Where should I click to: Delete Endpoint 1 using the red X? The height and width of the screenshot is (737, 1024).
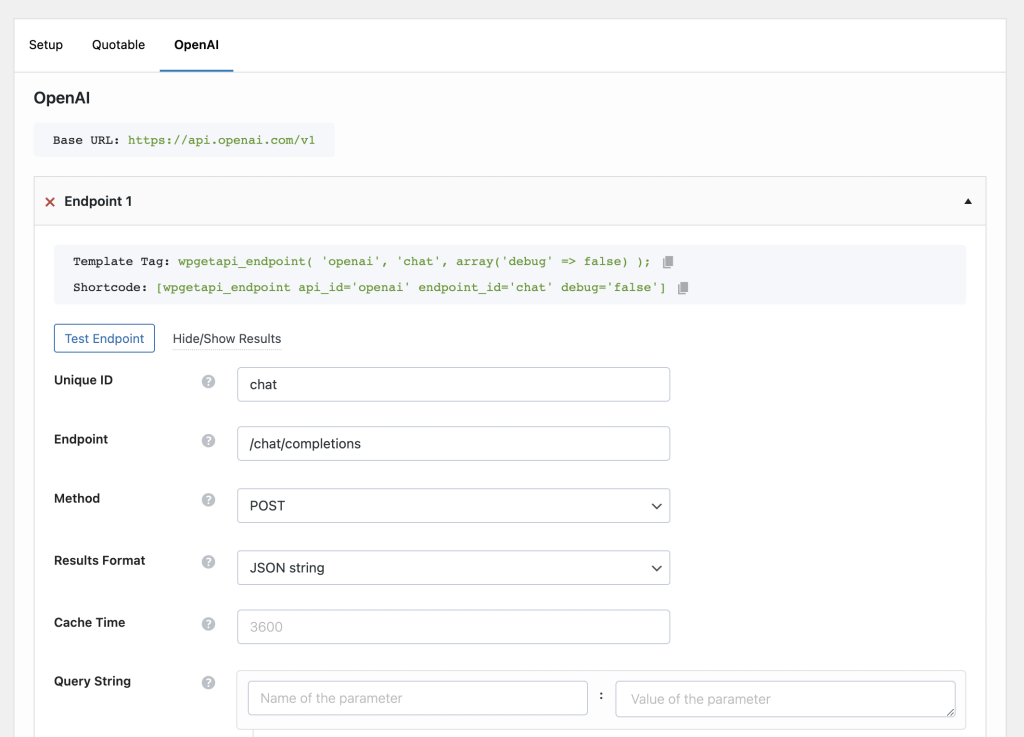coord(50,201)
